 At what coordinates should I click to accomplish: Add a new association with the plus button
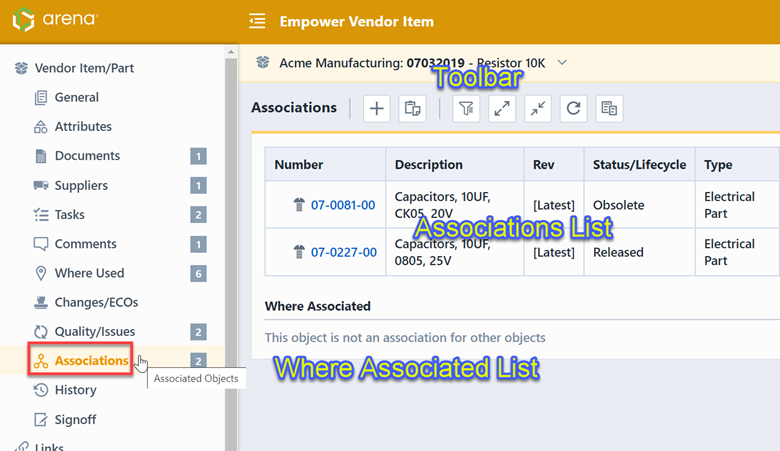[x=377, y=108]
